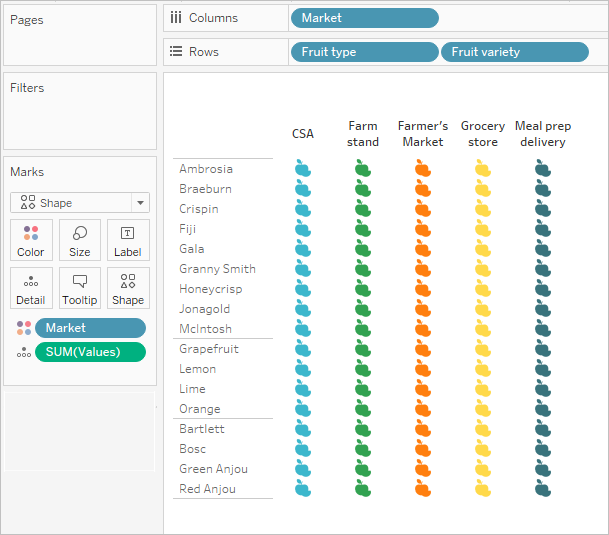Select the McIntosh row label
Viewport: 609px width, 535px height.
pyautogui.click(x=205, y=329)
